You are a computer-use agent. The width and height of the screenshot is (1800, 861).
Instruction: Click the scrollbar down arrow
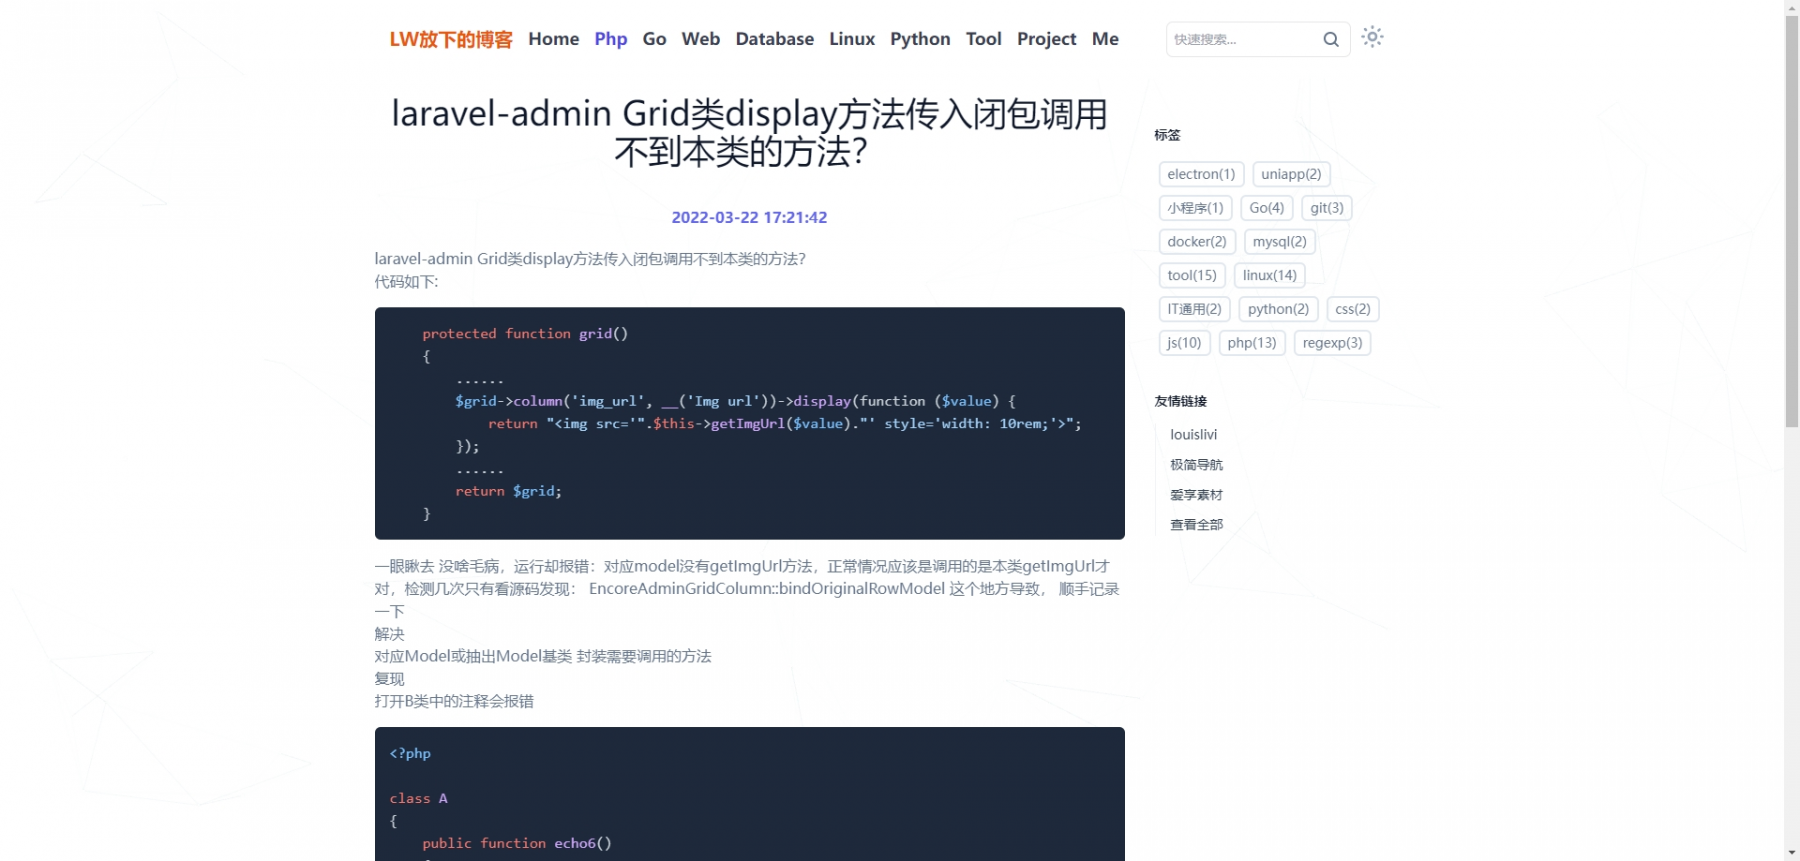coord(1792,853)
